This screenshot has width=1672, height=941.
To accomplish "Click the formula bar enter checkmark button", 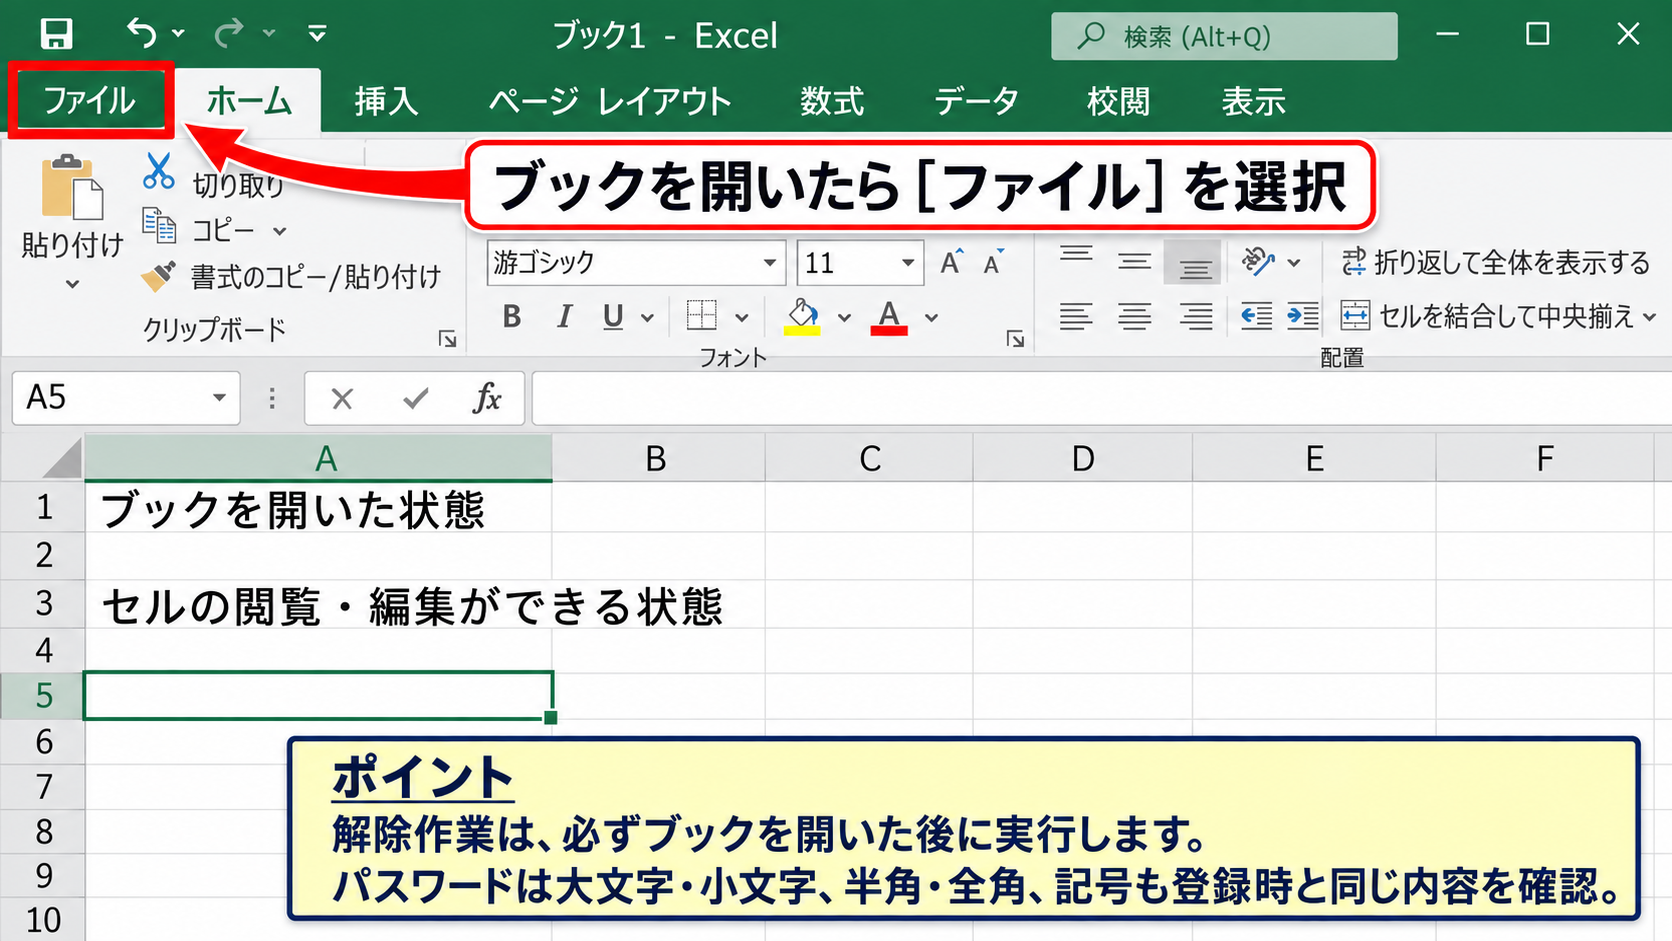I will (416, 399).
